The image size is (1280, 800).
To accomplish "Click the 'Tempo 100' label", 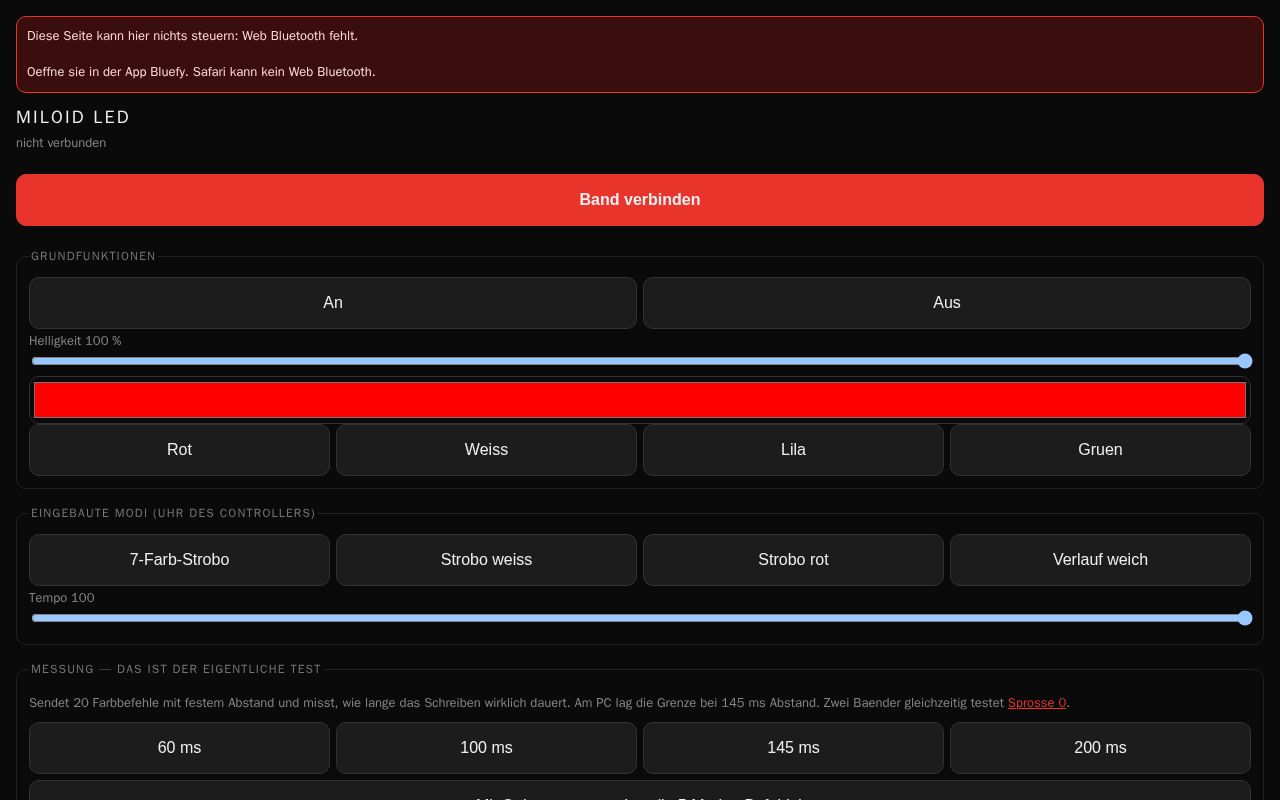I will click(x=62, y=598).
